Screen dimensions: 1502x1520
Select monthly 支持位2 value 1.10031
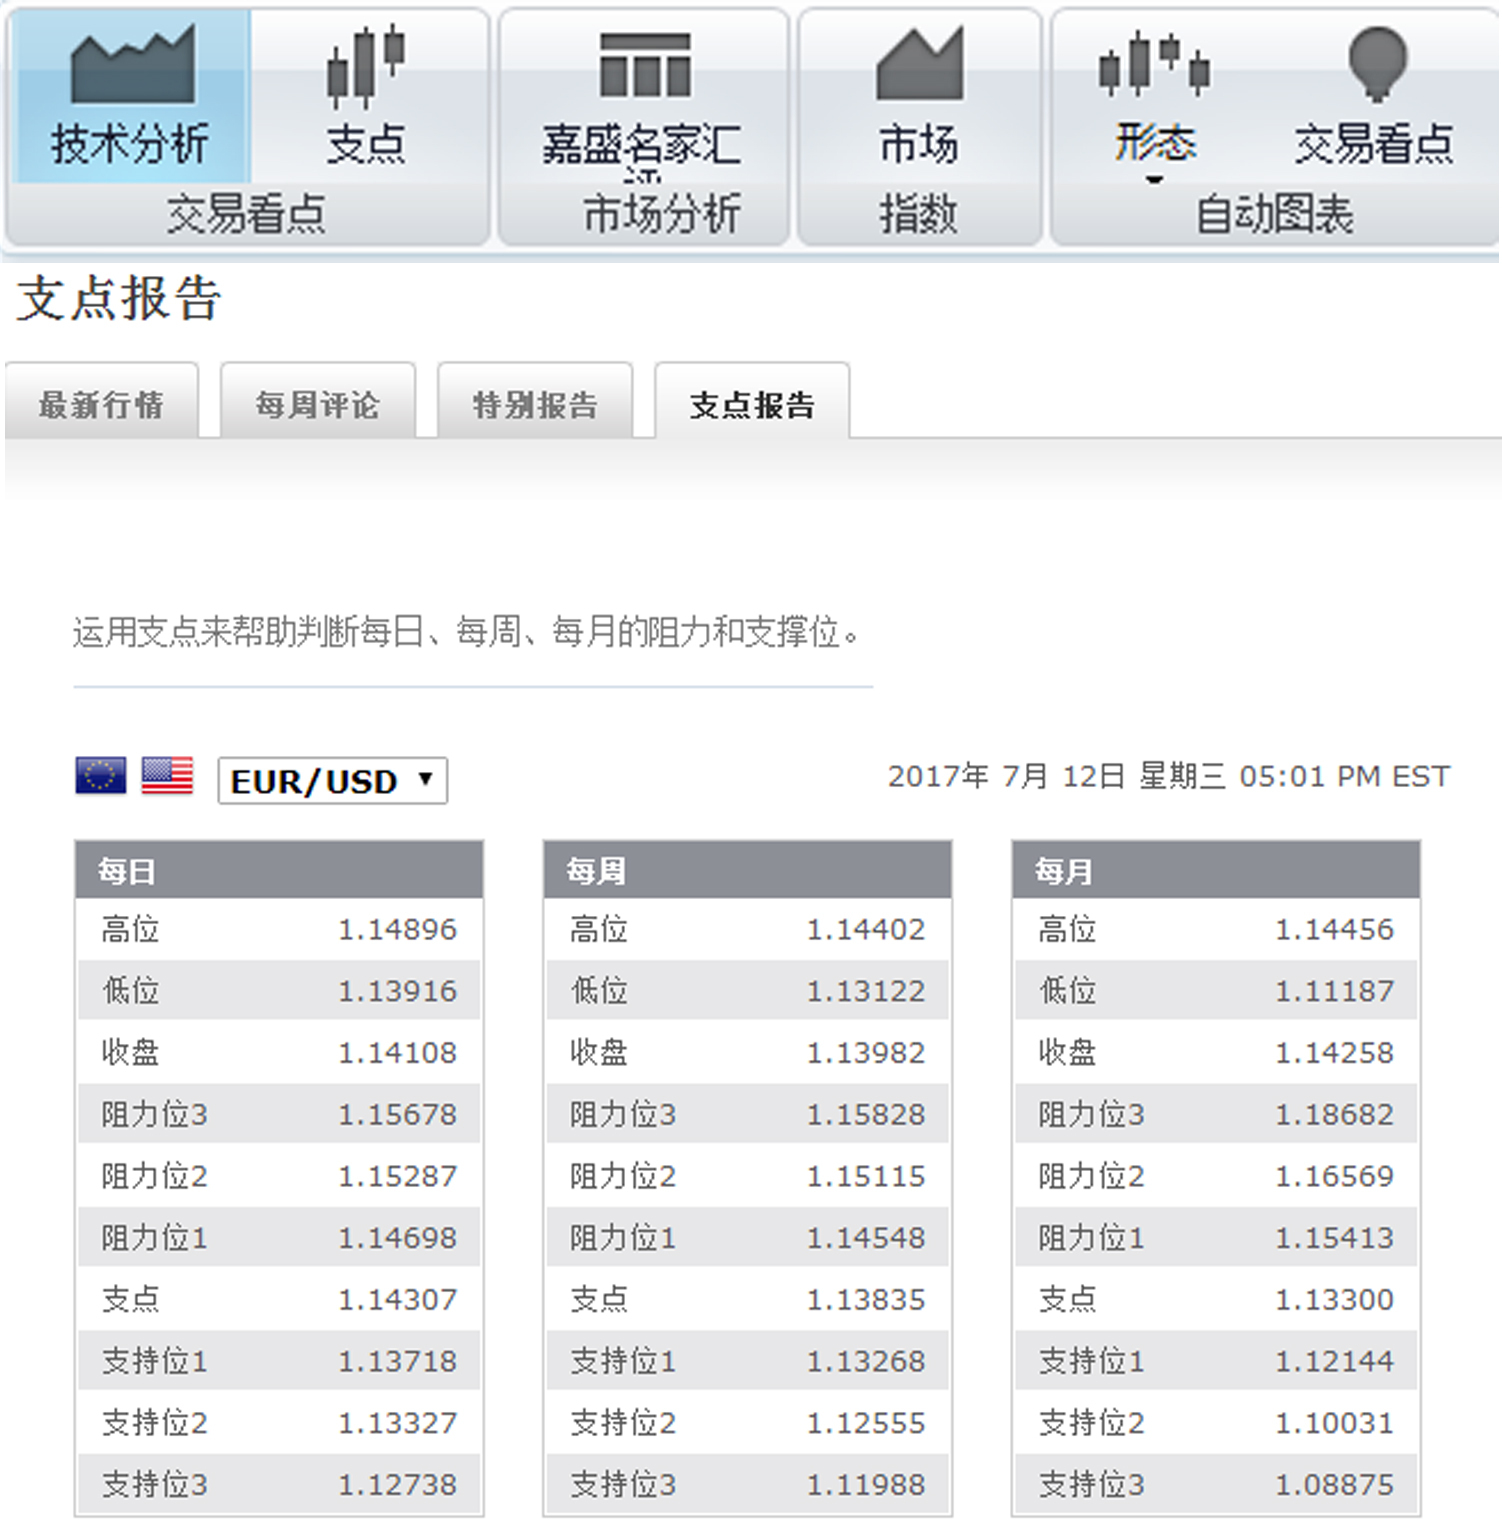(1334, 1423)
